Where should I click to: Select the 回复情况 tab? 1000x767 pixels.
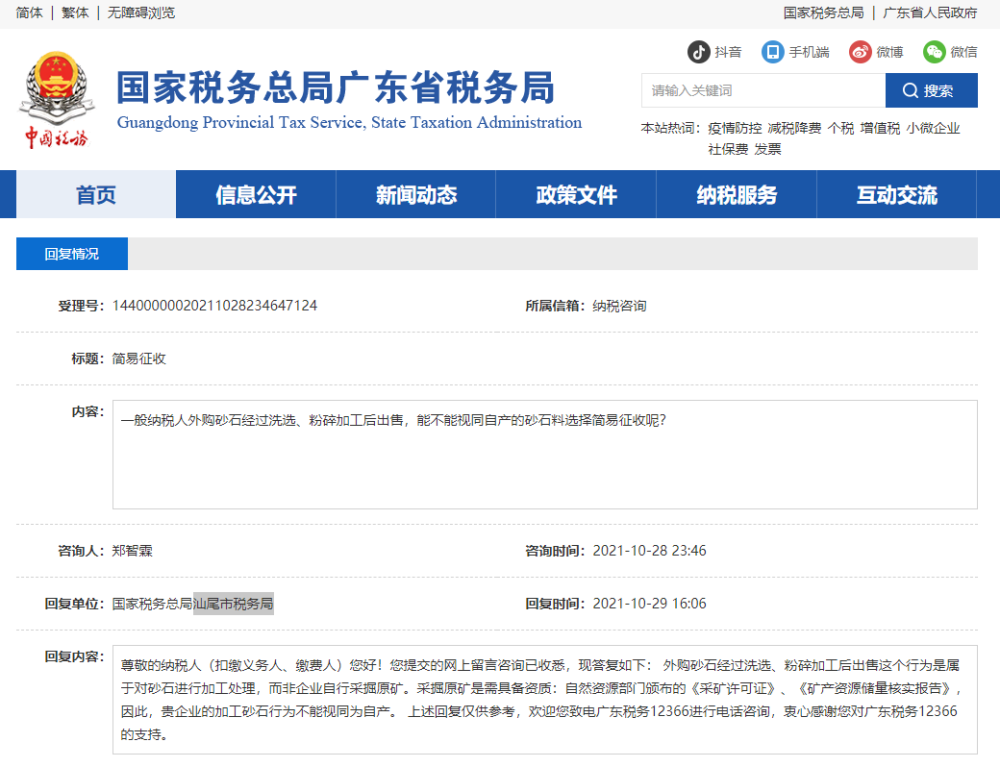72,254
